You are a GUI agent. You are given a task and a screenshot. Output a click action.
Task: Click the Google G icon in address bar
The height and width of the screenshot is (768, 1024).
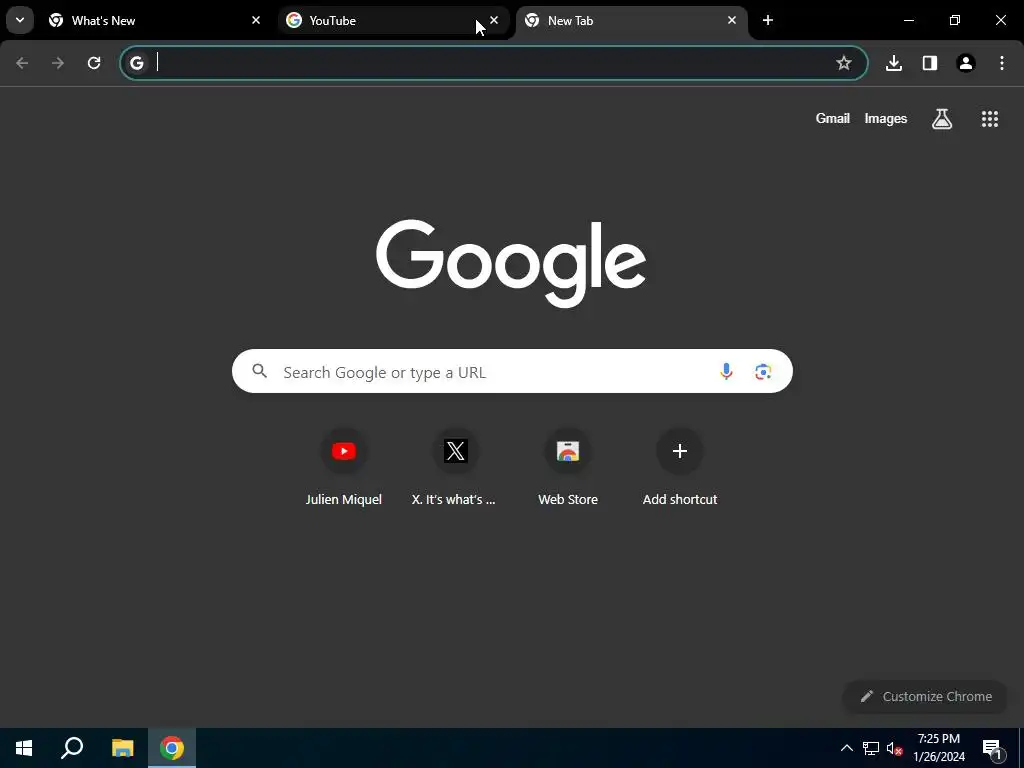click(x=136, y=63)
